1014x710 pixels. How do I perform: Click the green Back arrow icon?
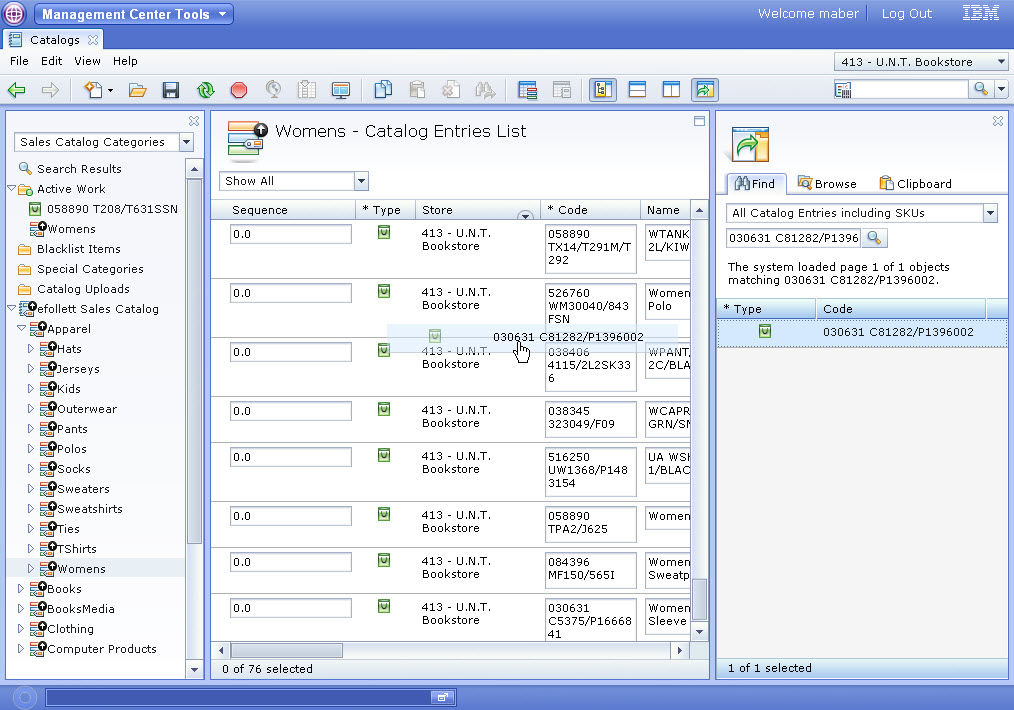tap(17, 90)
